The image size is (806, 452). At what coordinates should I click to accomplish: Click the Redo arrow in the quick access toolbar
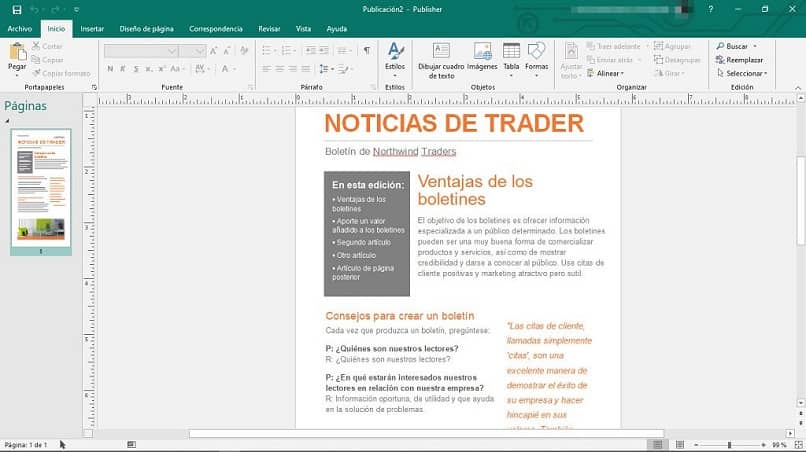tap(56, 9)
